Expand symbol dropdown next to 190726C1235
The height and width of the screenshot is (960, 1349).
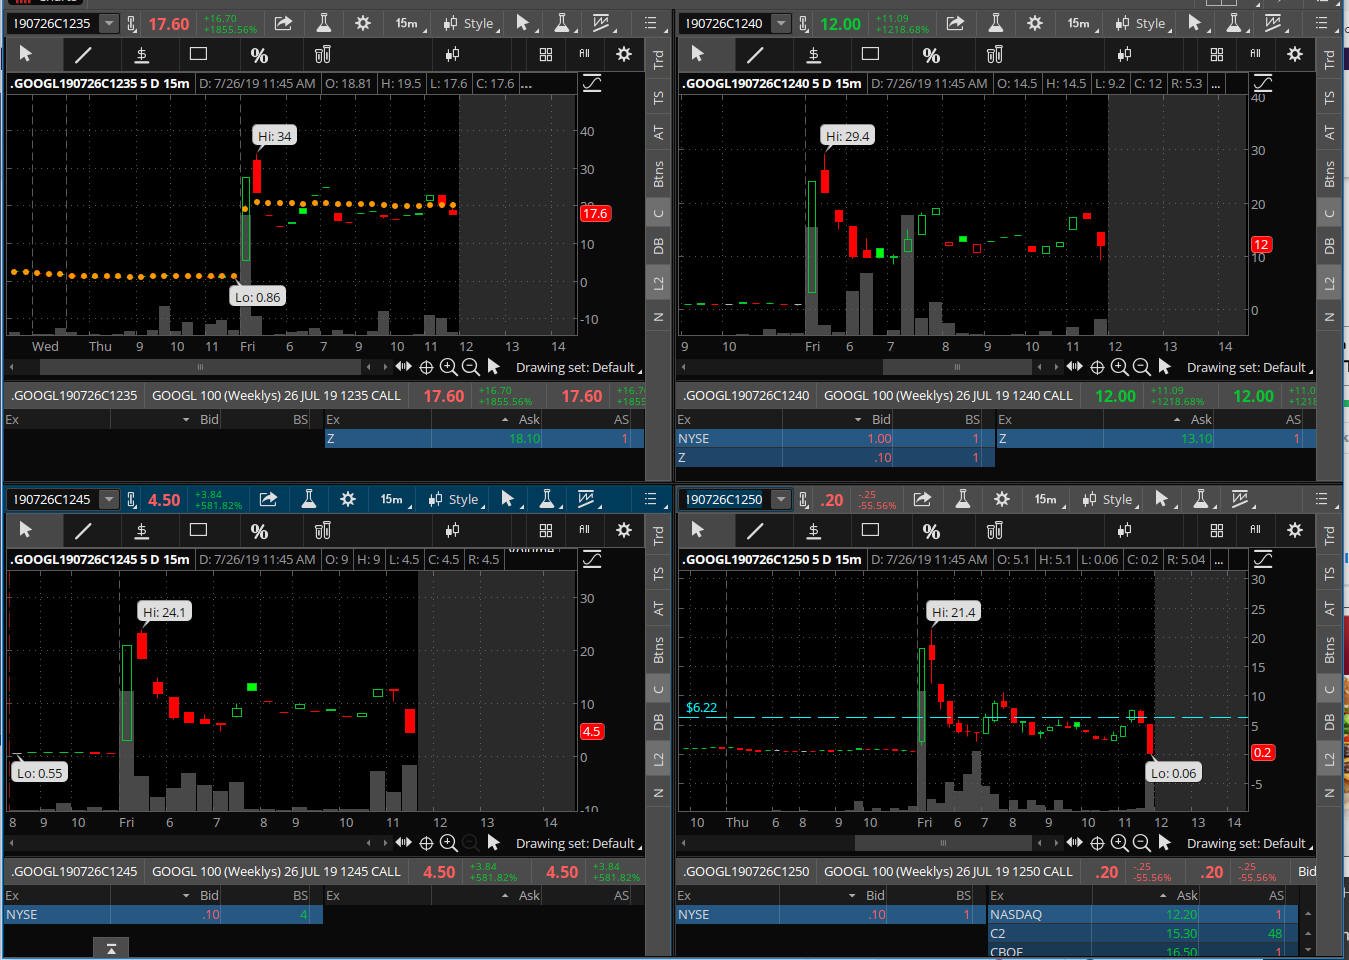109,23
